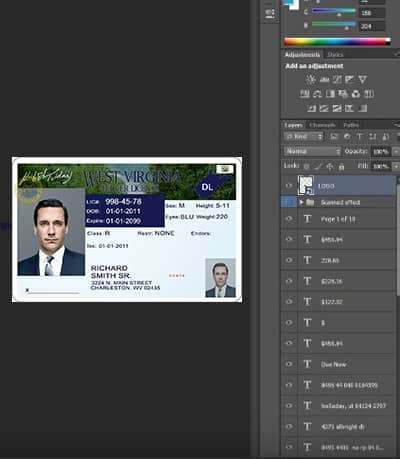This screenshot has height=459, width=400.
Task: Add a Brightness/Contrast adjustment
Action: point(311,79)
